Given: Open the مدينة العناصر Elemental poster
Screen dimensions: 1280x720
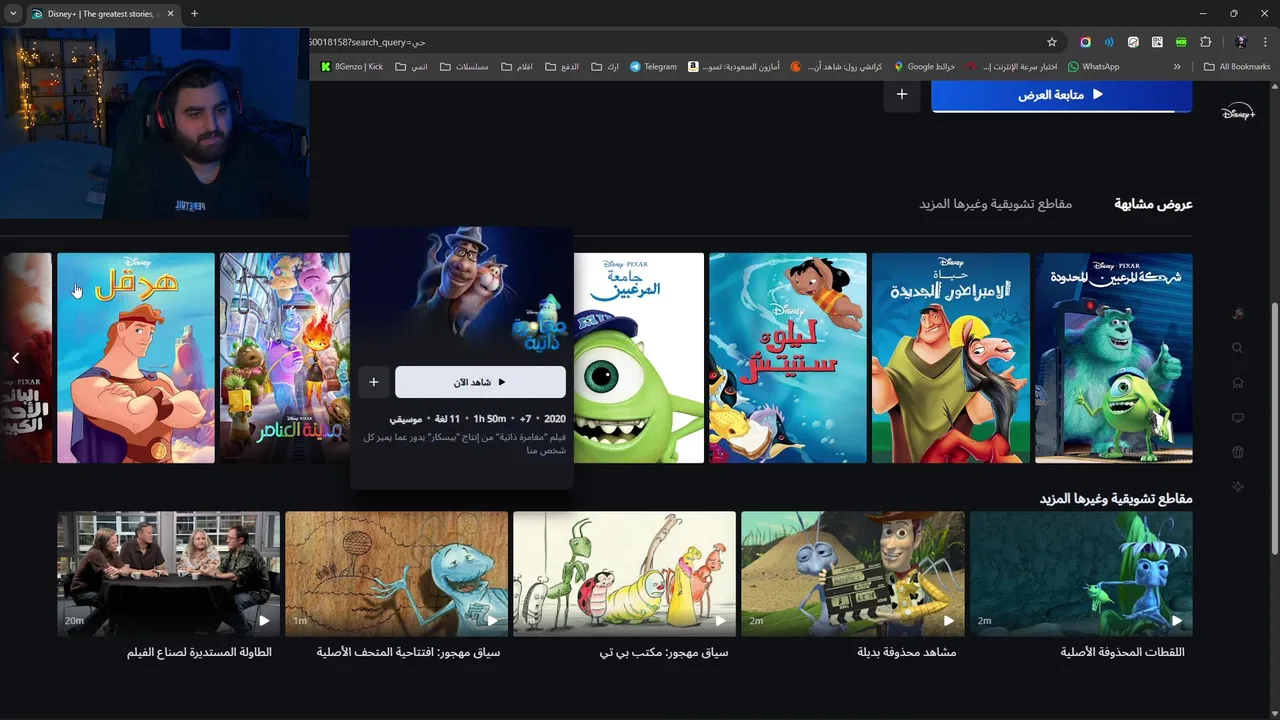Looking at the screenshot, I should tap(285, 358).
